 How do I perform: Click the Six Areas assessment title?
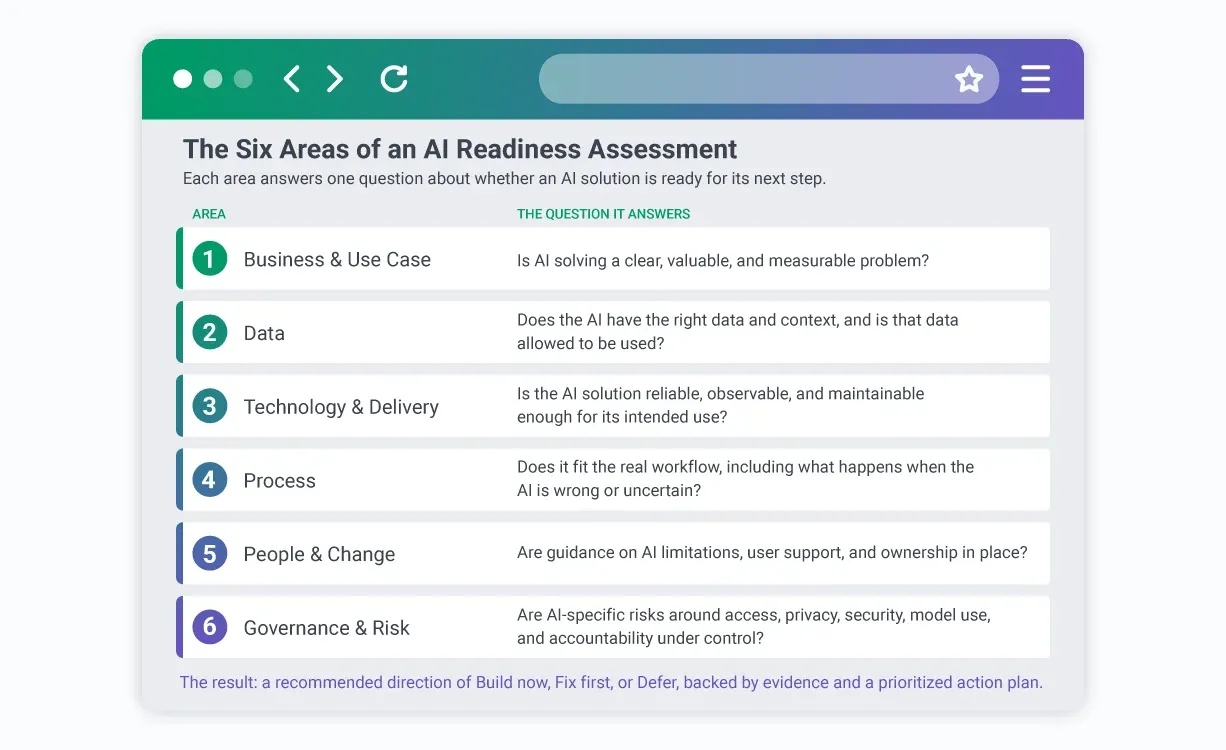tap(460, 149)
